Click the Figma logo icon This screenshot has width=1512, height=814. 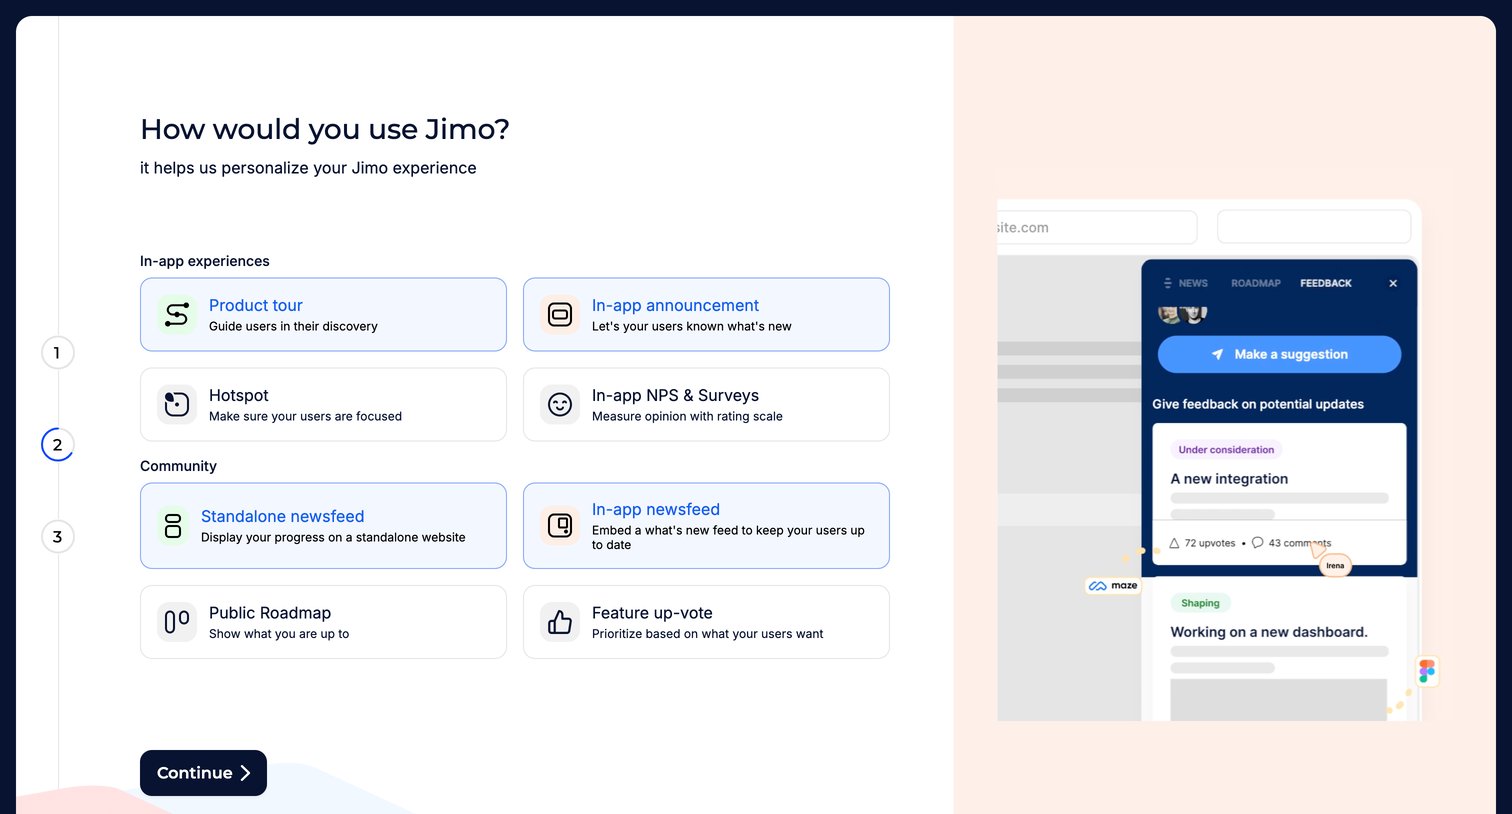pos(1427,670)
